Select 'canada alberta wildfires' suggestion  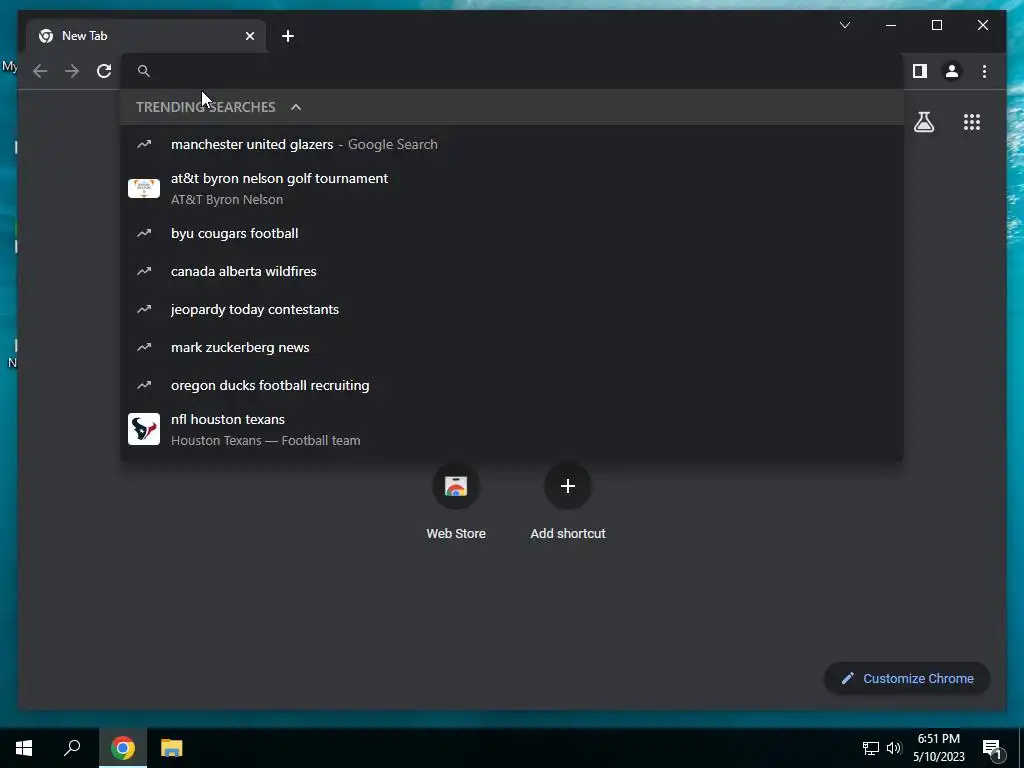tap(511, 272)
